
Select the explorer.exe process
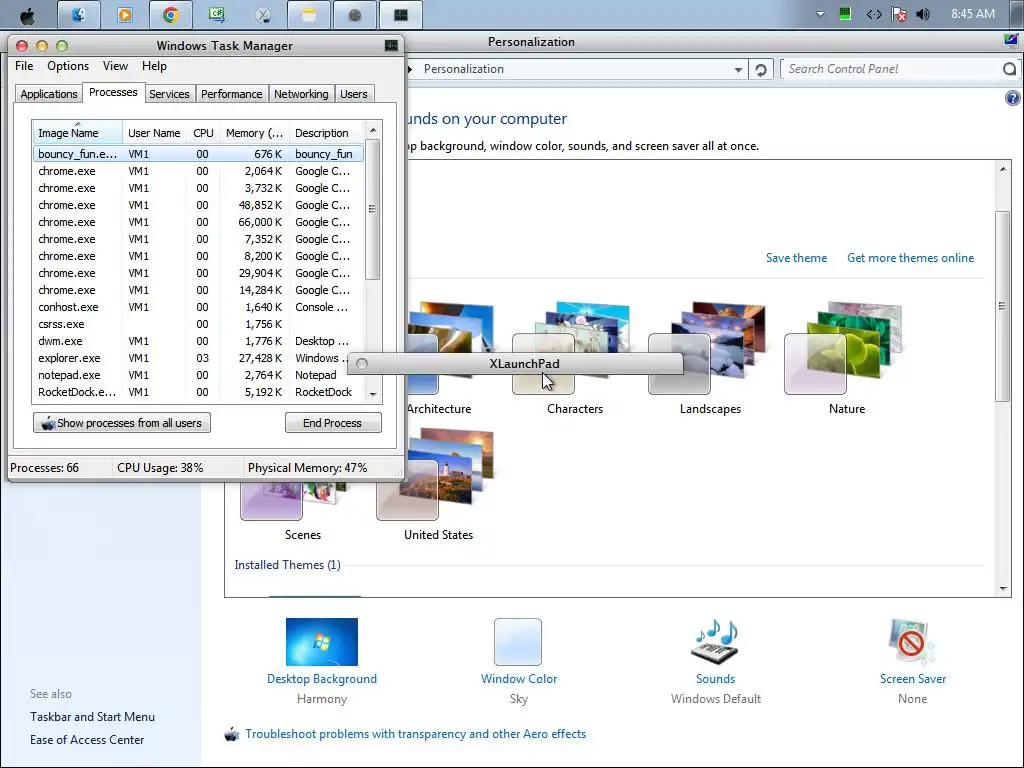(x=189, y=358)
